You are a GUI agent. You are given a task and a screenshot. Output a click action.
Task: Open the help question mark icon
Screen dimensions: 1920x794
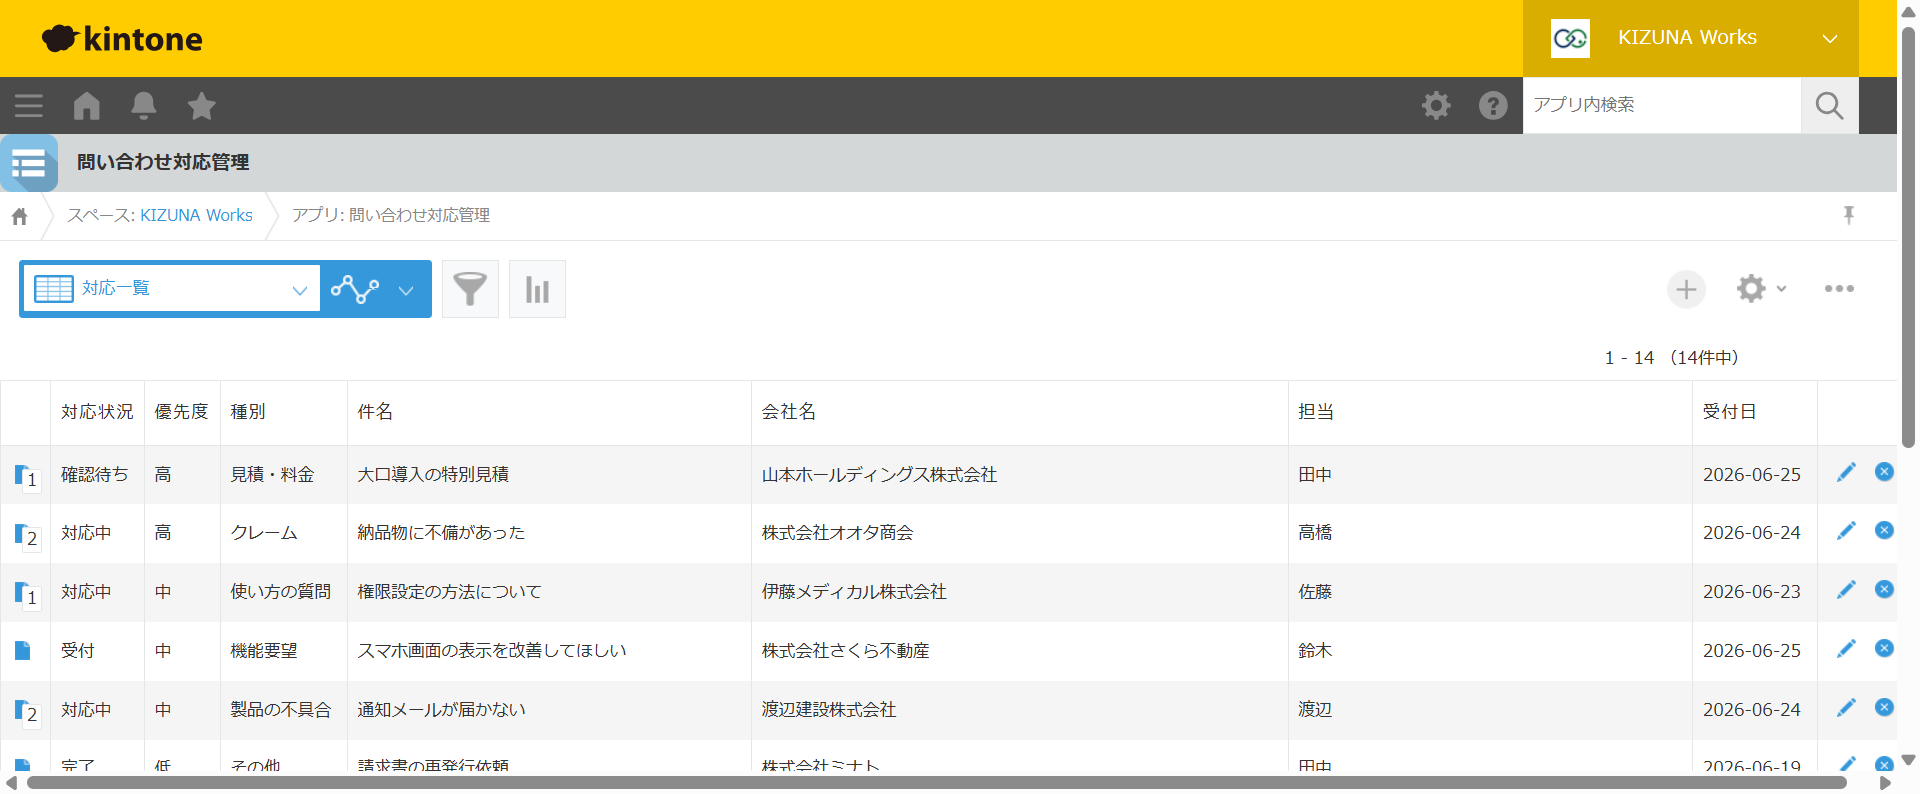coord(1493,105)
